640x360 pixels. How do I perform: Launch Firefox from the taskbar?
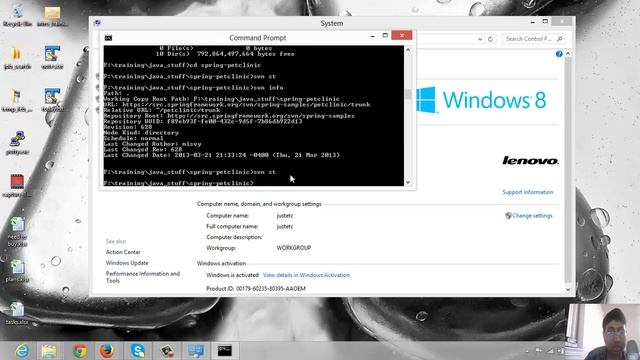tap(107, 351)
